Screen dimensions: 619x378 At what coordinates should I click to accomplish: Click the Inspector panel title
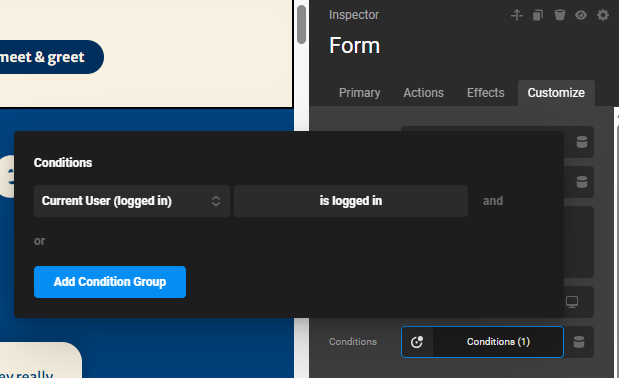354,15
